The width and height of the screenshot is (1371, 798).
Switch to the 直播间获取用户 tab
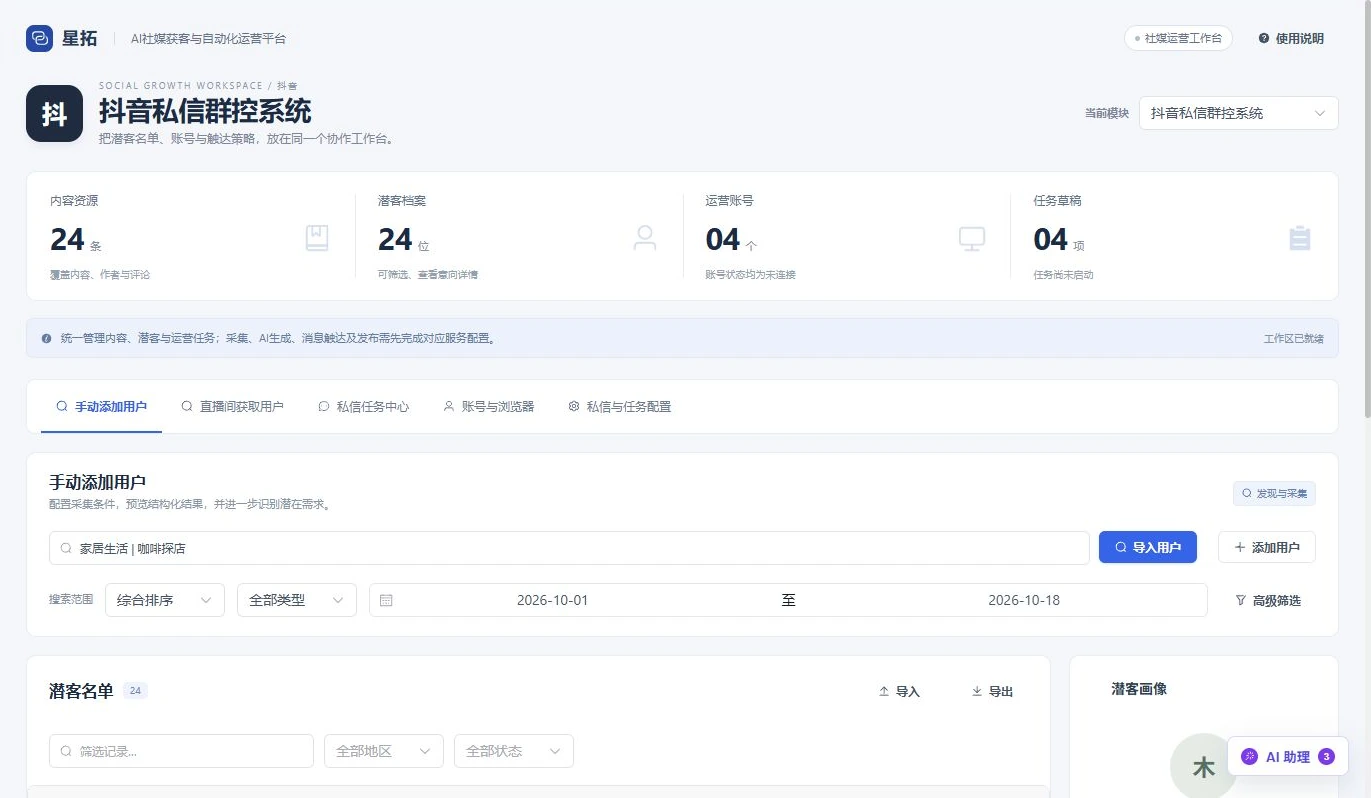point(232,406)
